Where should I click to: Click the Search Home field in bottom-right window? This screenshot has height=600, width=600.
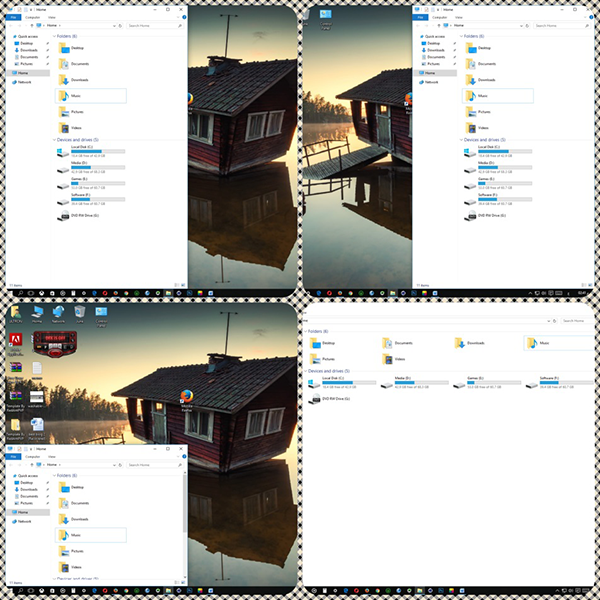pyautogui.click(x=577, y=321)
